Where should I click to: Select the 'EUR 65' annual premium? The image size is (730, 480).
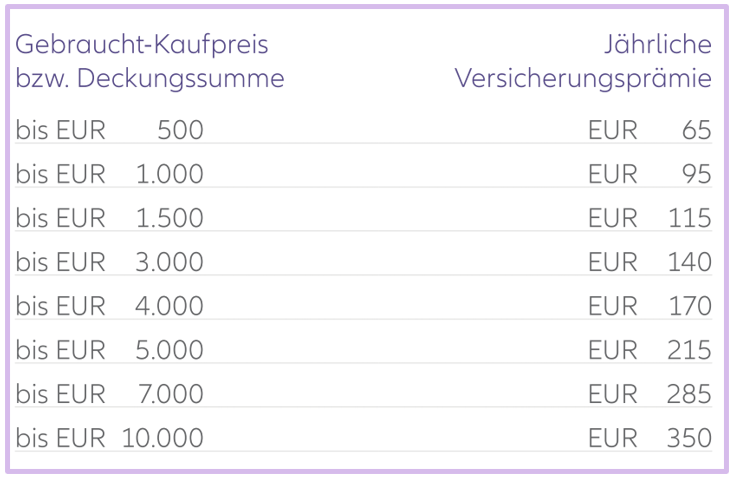point(650,130)
